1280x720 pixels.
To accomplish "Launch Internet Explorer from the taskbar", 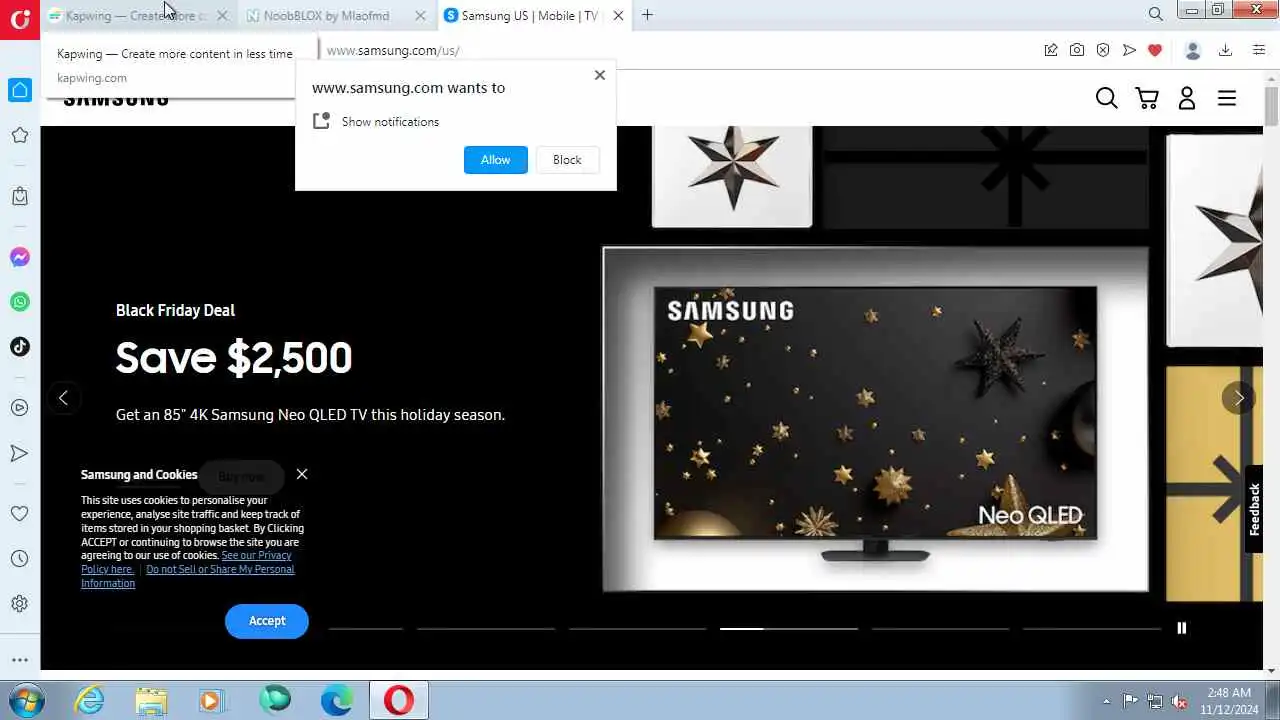I will (90, 700).
